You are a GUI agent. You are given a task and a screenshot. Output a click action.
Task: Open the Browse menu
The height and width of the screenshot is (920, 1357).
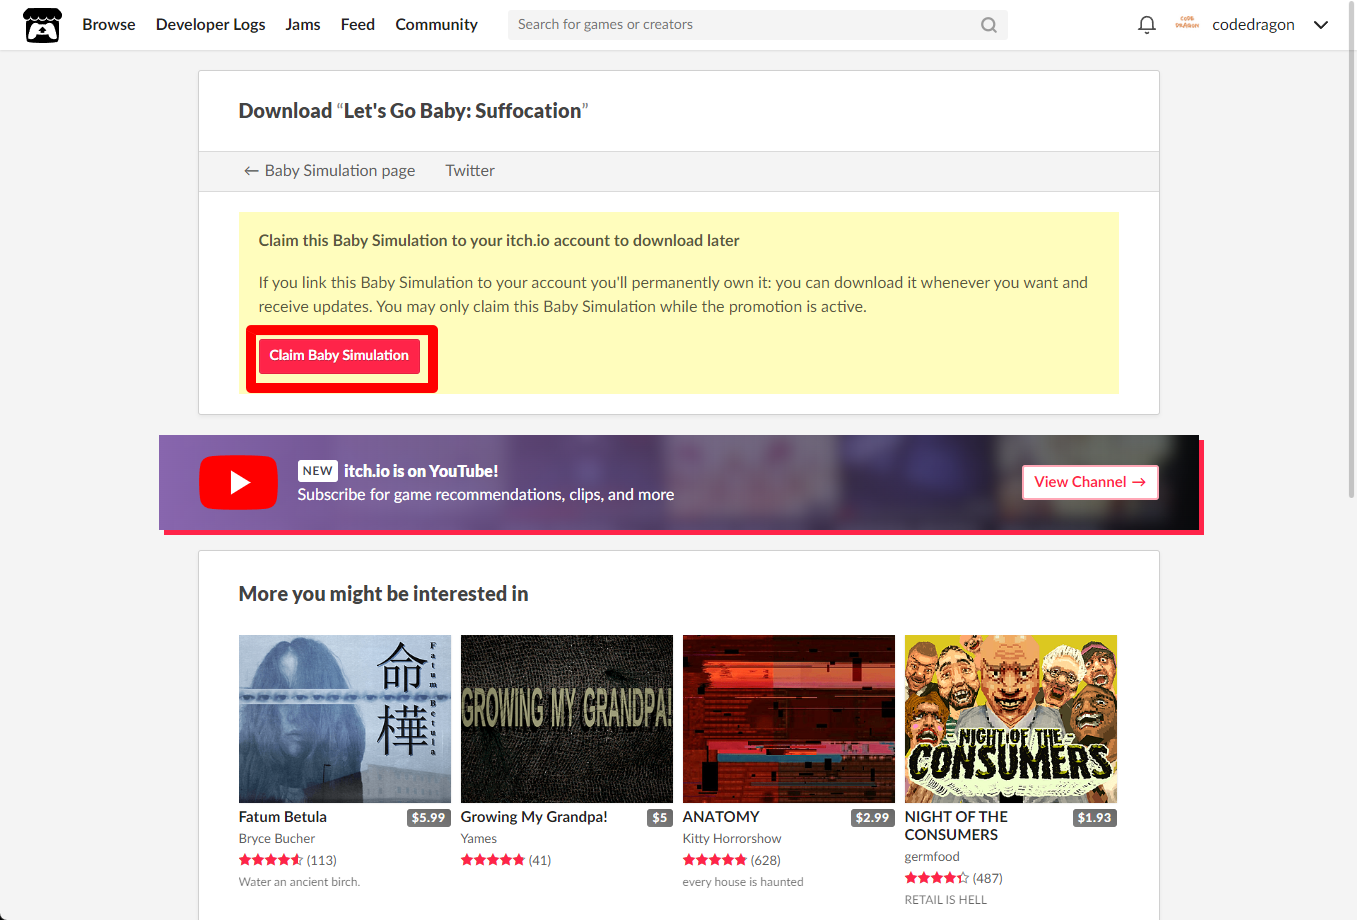[109, 25]
